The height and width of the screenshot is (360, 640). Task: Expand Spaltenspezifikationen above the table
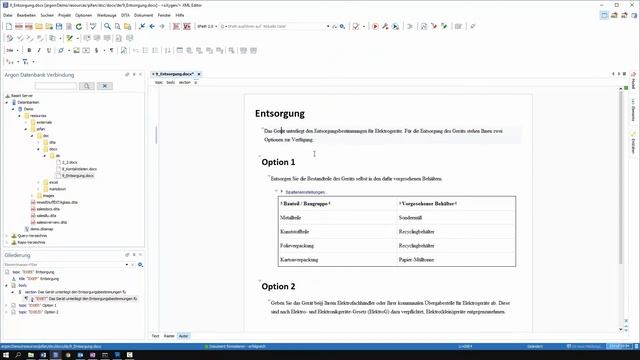click(x=282, y=191)
